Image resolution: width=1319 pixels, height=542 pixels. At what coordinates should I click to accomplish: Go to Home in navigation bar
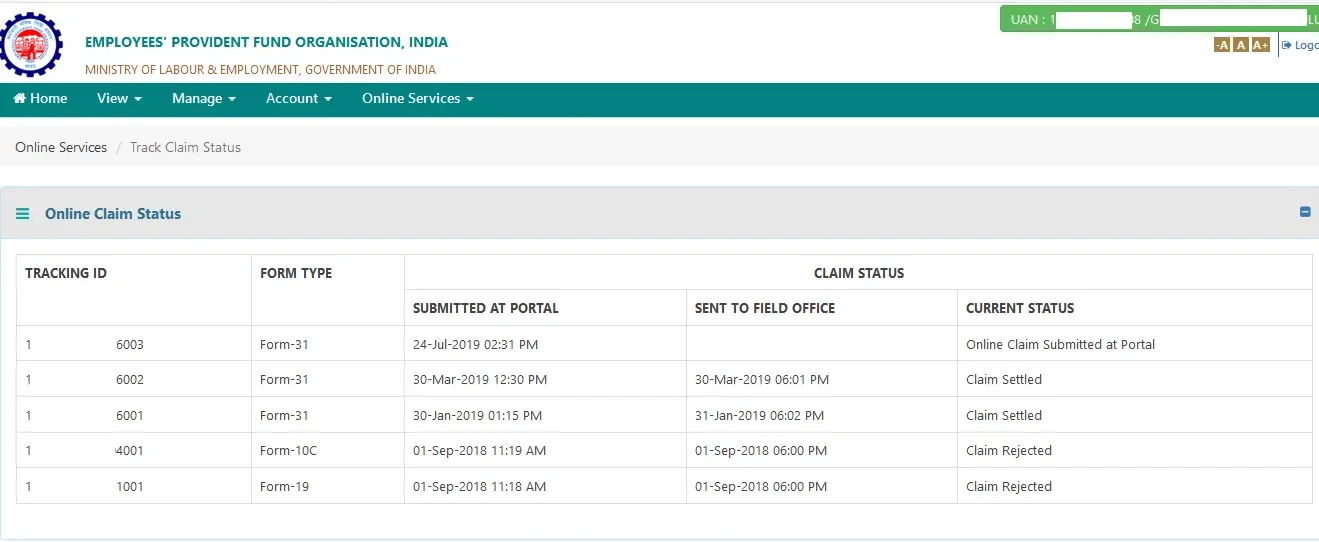pos(41,98)
